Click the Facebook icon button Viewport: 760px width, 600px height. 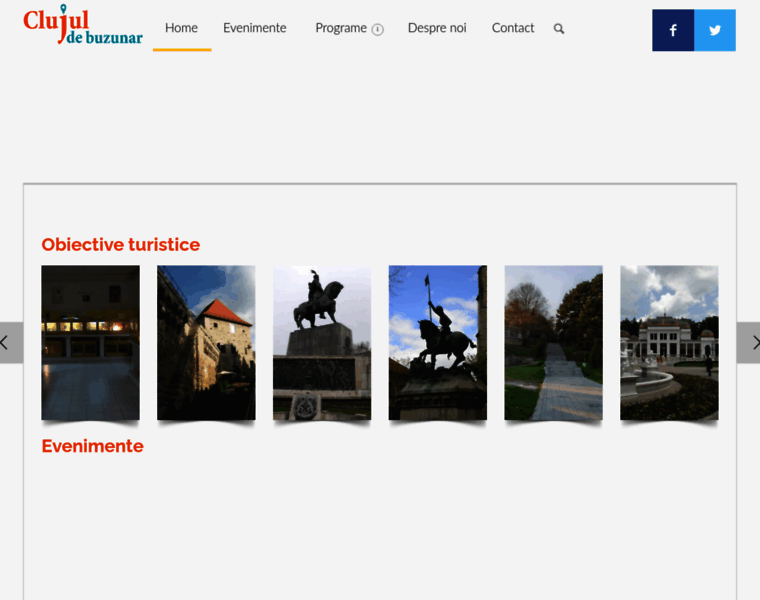[x=673, y=30]
